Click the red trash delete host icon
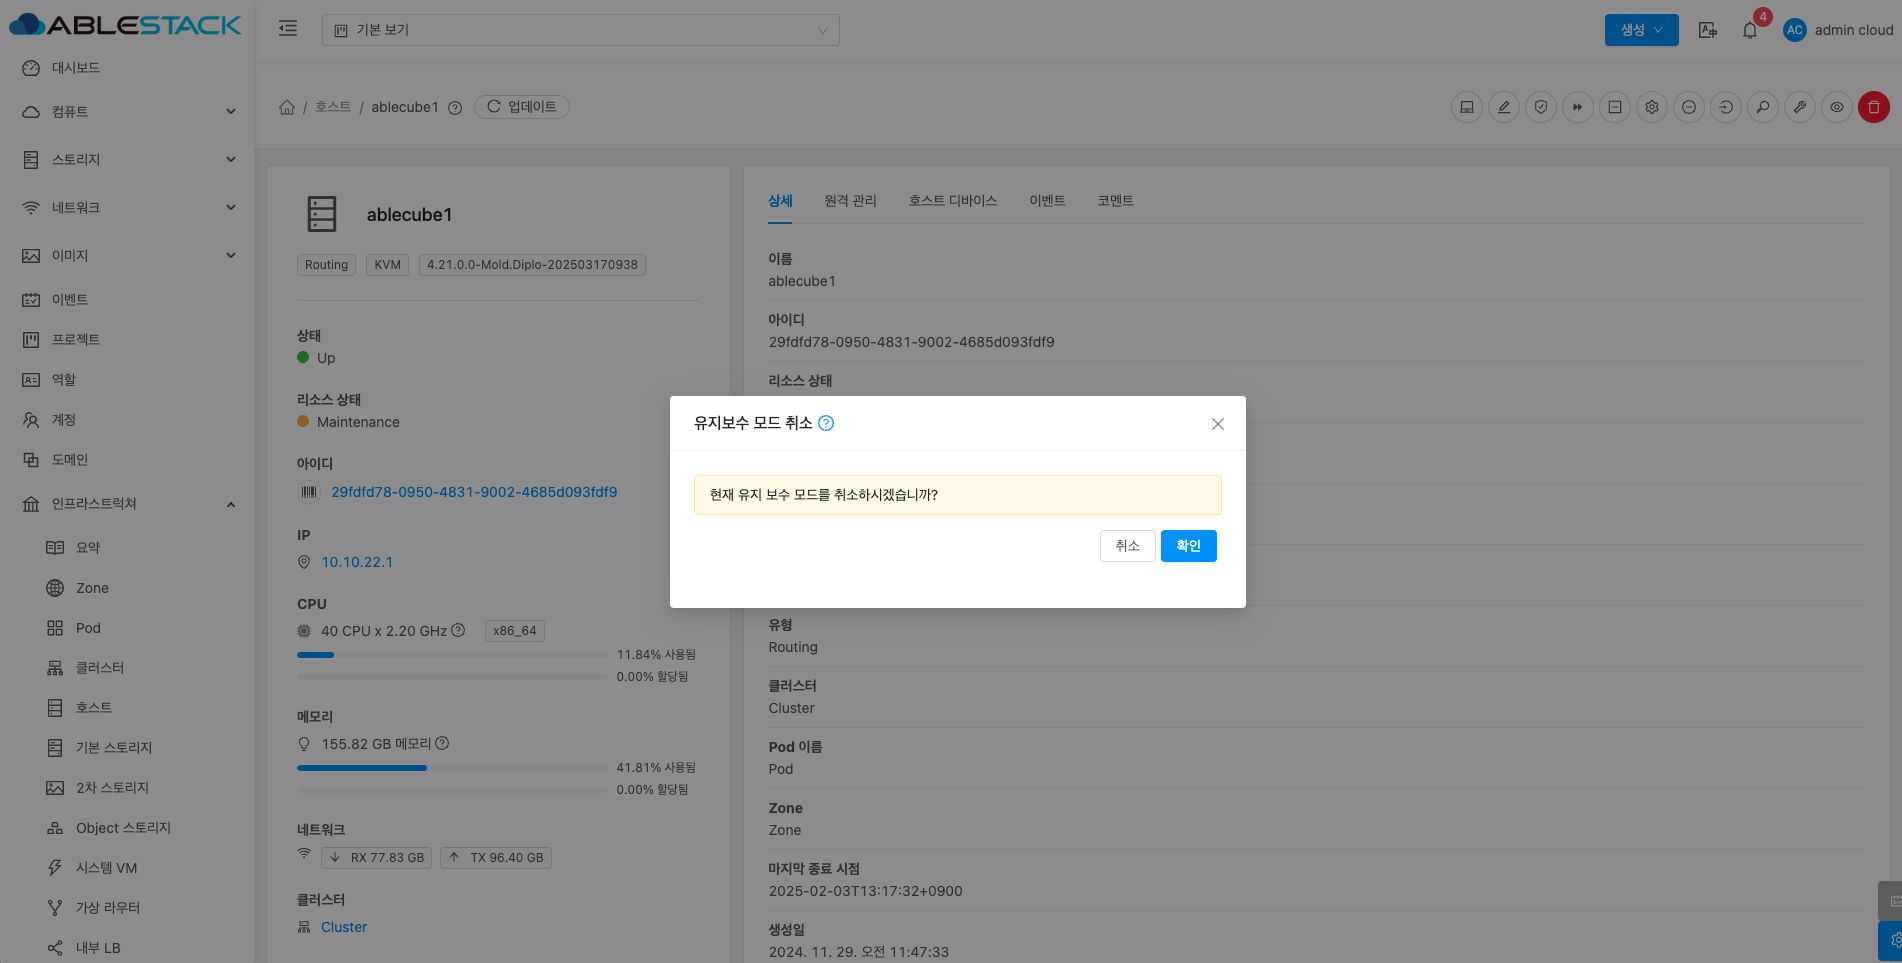The image size is (1902, 963). point(1873,107)
